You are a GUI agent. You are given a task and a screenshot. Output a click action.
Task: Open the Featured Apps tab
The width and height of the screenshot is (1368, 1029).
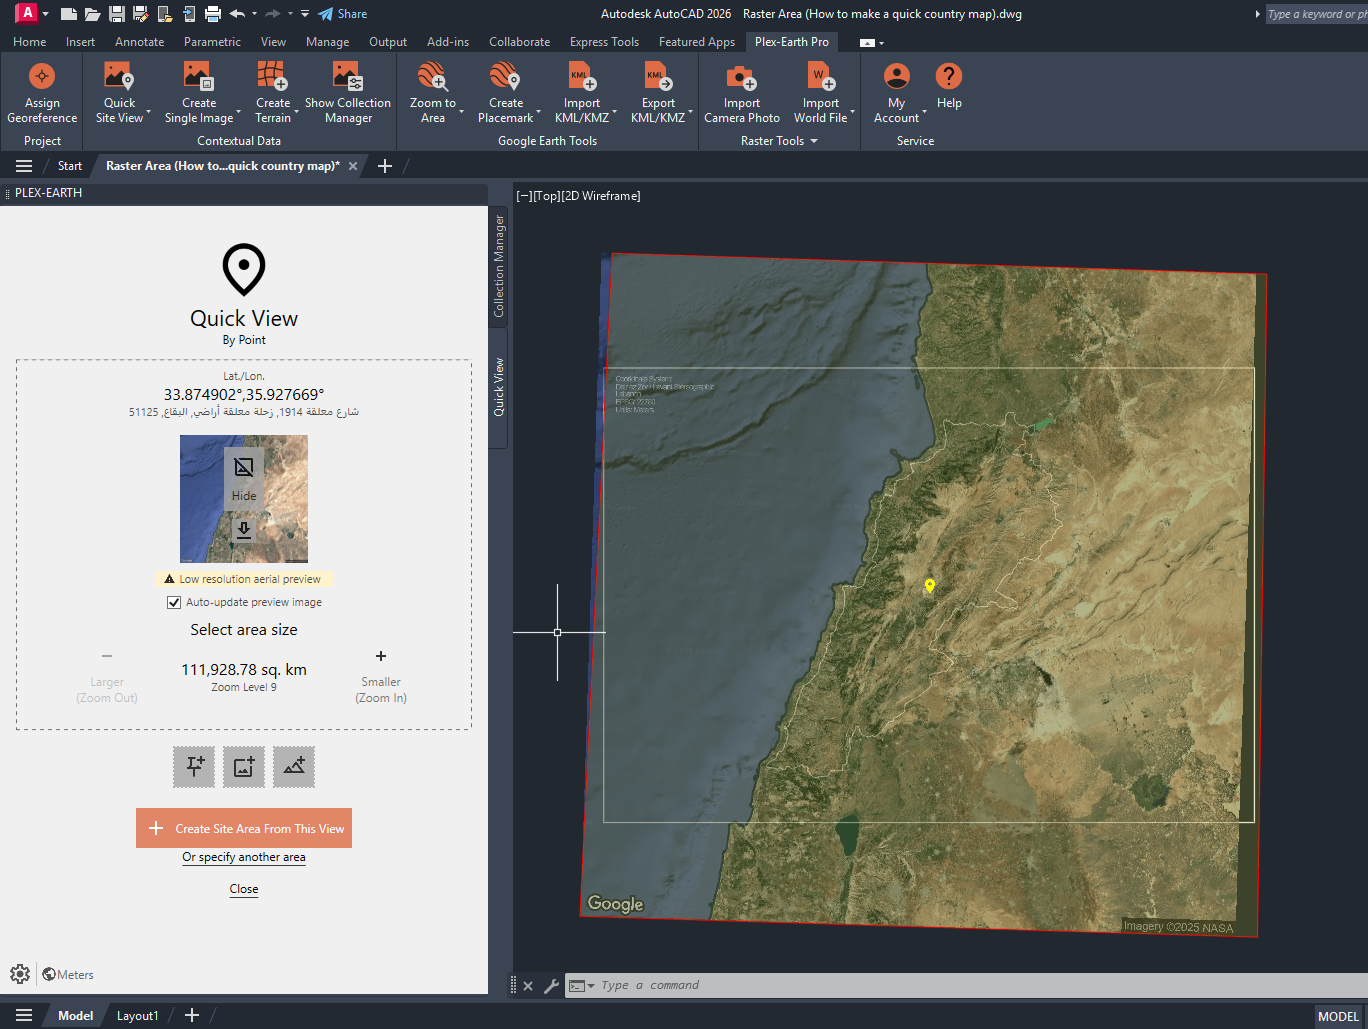pyautogui.click(x=696, y=42)
